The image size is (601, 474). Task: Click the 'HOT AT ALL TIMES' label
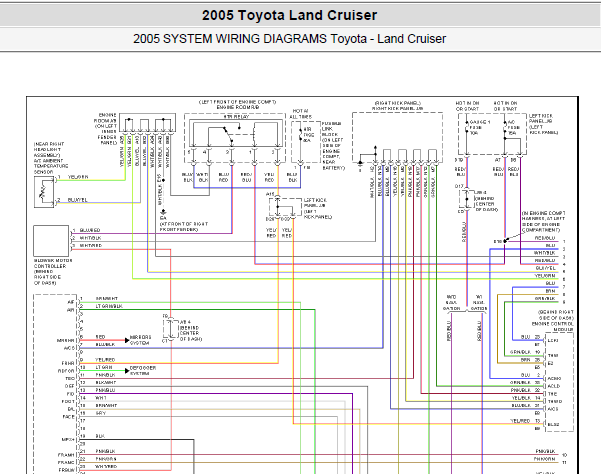click(300, 114)
